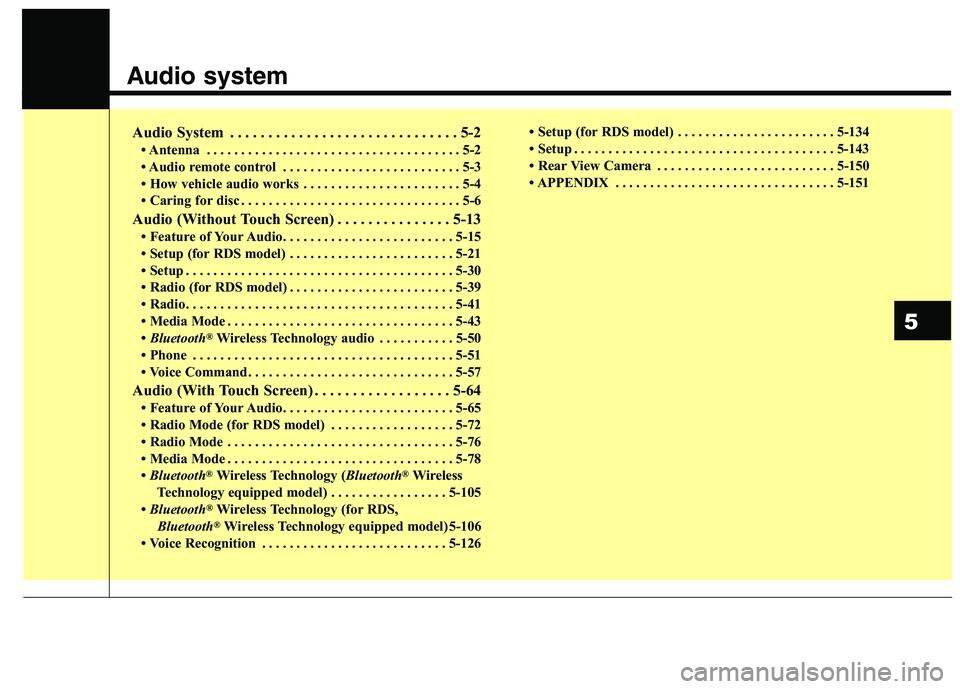Click 'Media Mode' 5-43 entry
Image resolution: width=960 pixels, height=689 pixels.
point(310,321)
